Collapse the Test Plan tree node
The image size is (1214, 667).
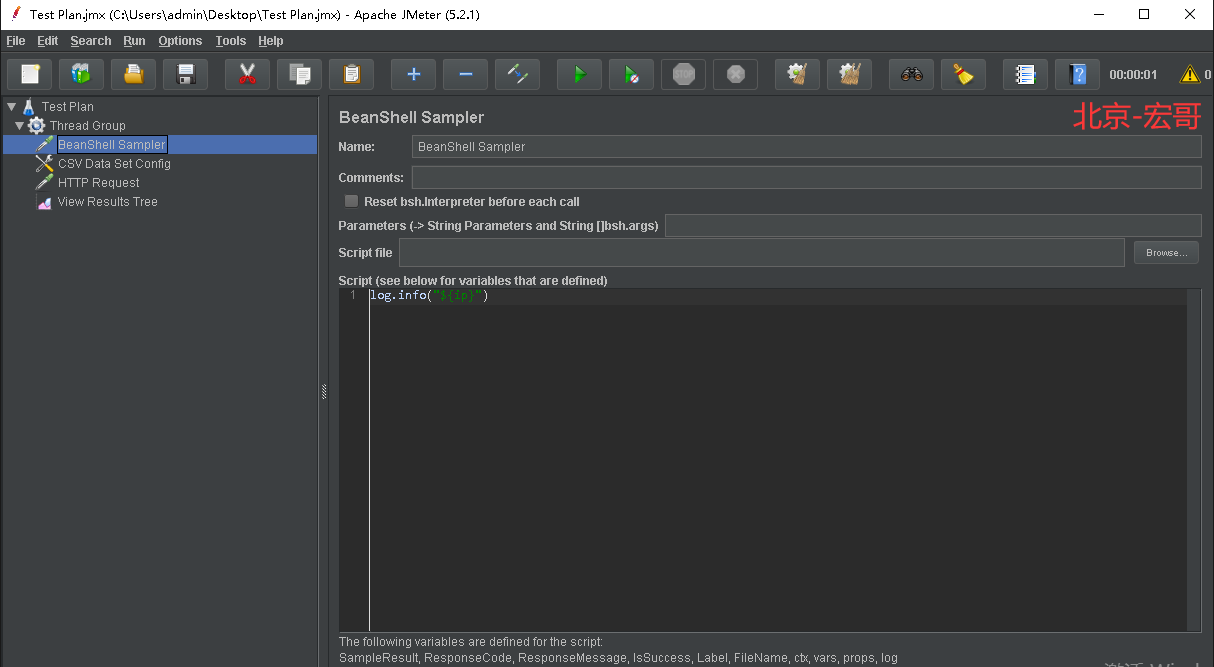click(11, 106)
